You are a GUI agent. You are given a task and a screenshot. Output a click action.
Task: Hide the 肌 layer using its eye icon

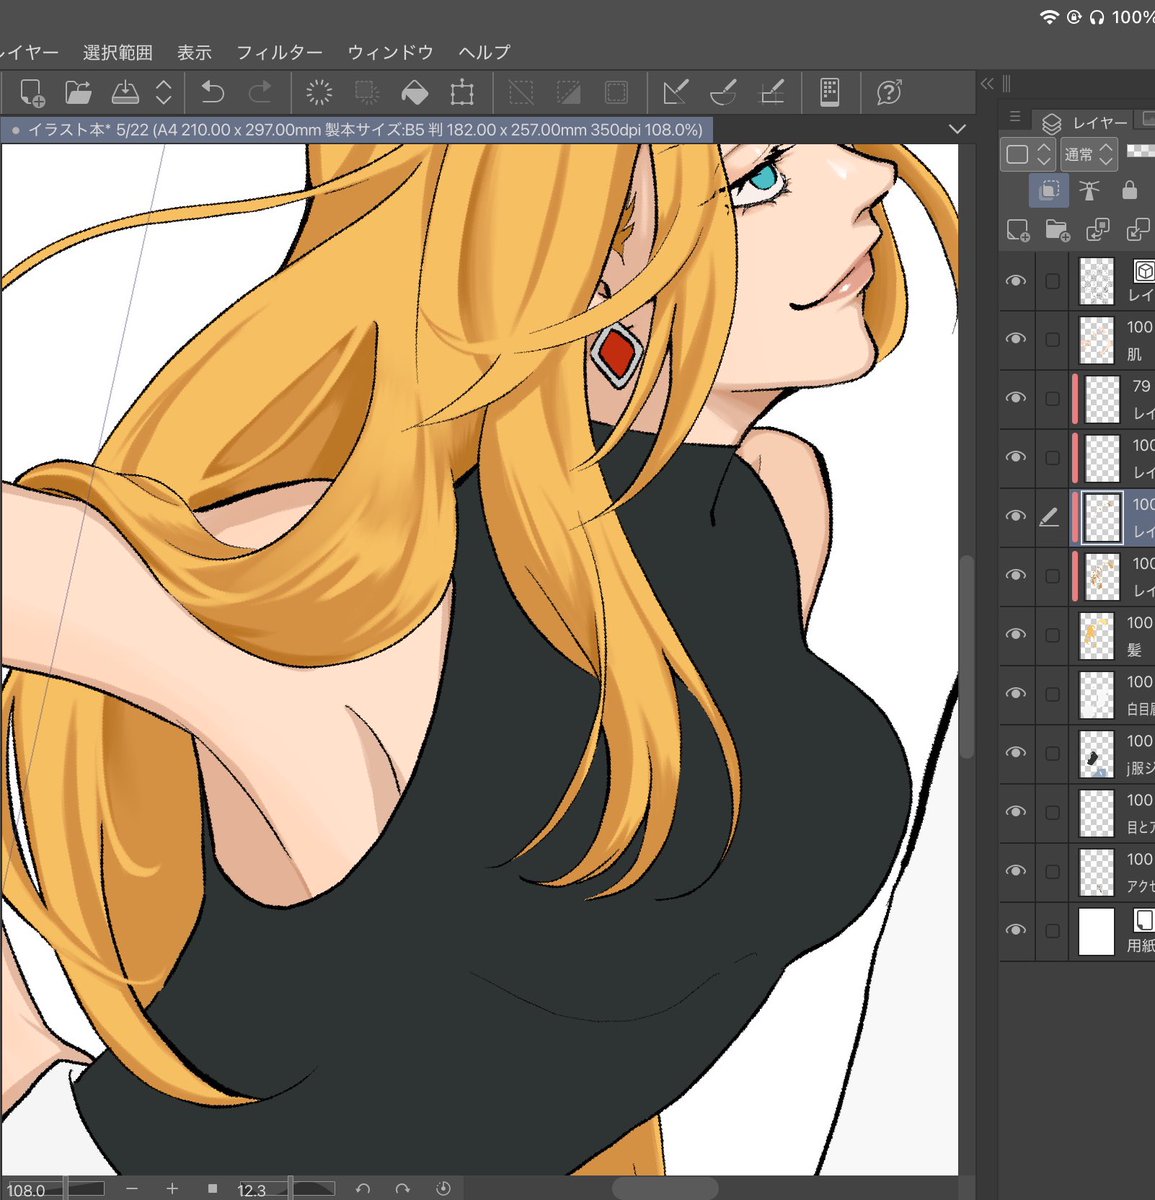(1016, 339)
